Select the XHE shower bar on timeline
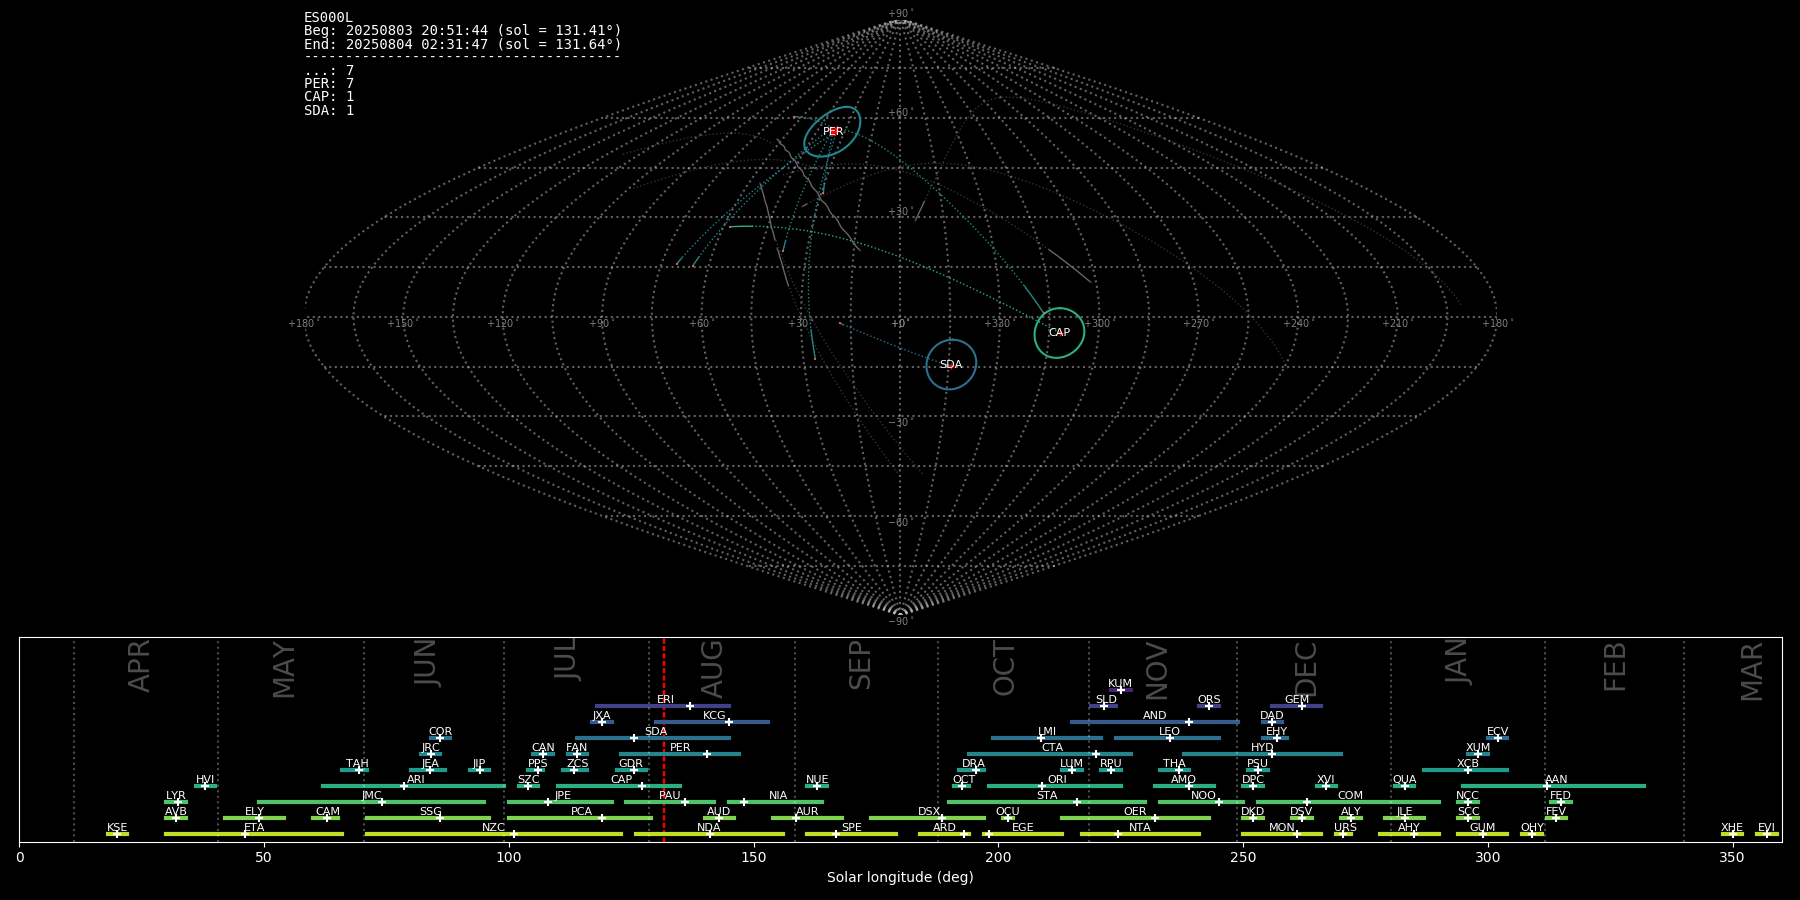This screenshot has width=1800, height=900. pyautogui.click(x=1732, y=834)
